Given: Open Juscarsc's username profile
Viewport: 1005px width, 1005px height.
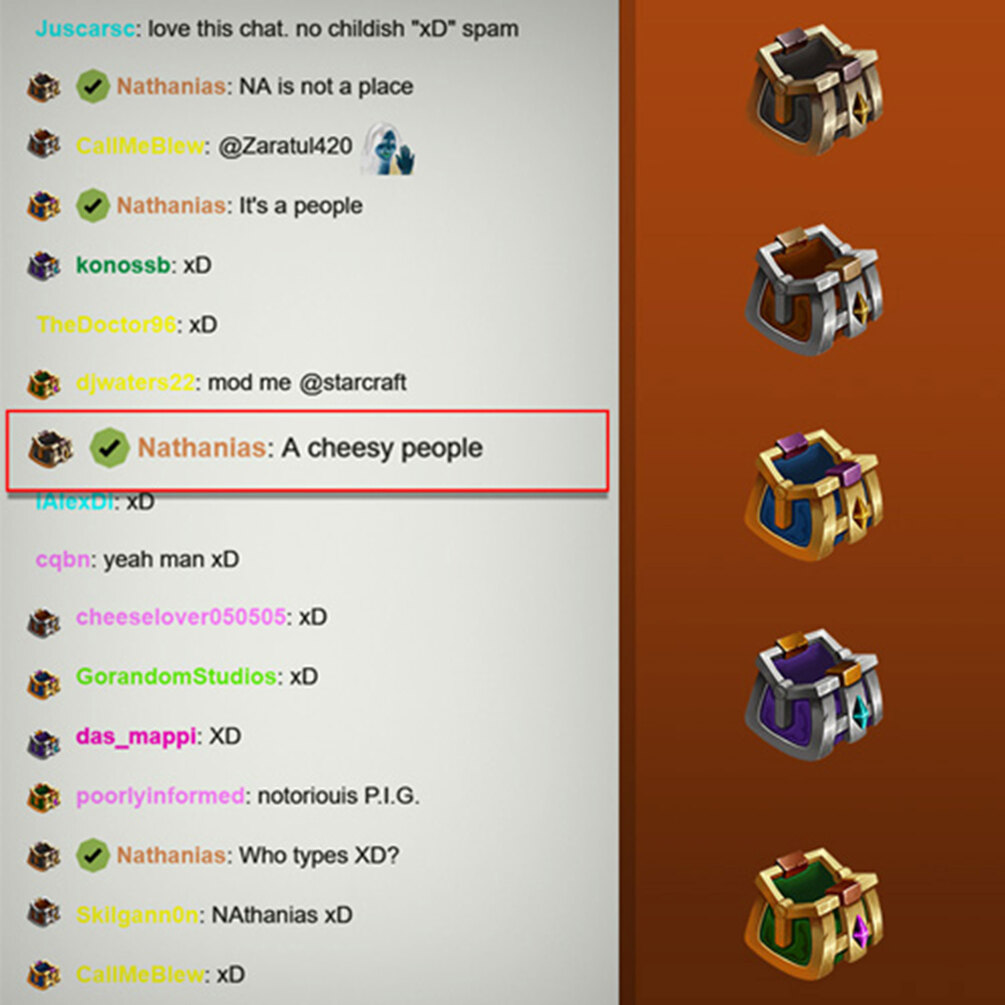Looking at the screenshot, I should click(85, 29).
